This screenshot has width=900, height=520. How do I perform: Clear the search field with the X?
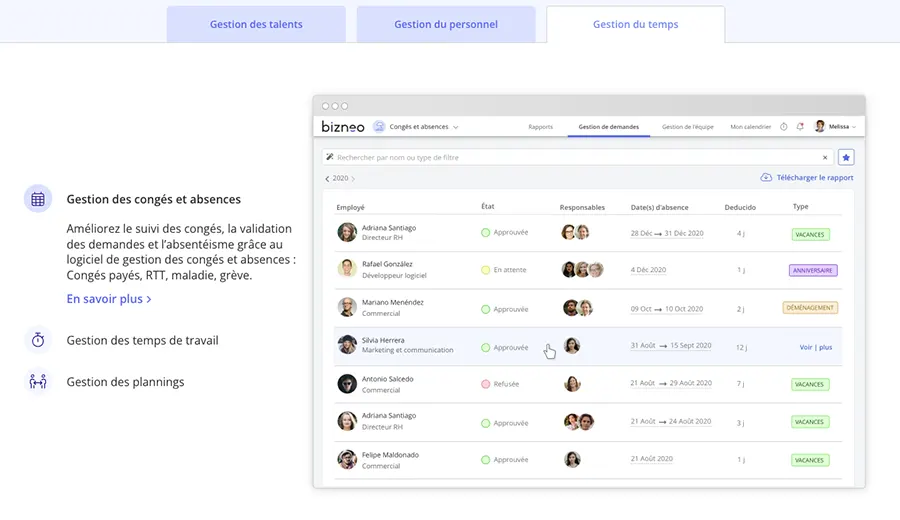[x=825, y=157]
